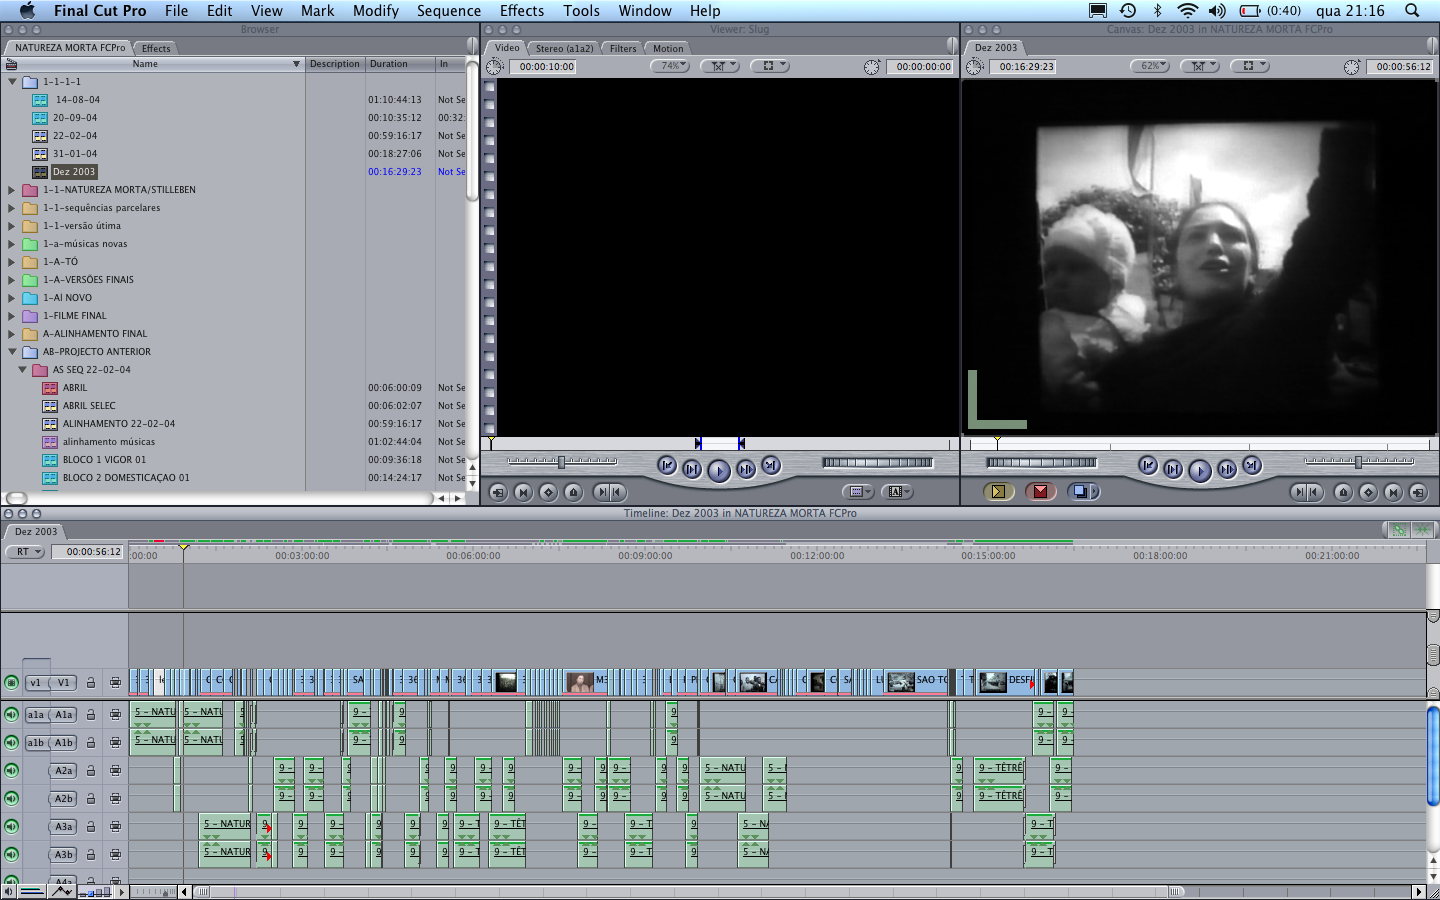Screen dimensions: 1440x900
Task: Lock the V1 video track
Action: click(x=90, y=683)
